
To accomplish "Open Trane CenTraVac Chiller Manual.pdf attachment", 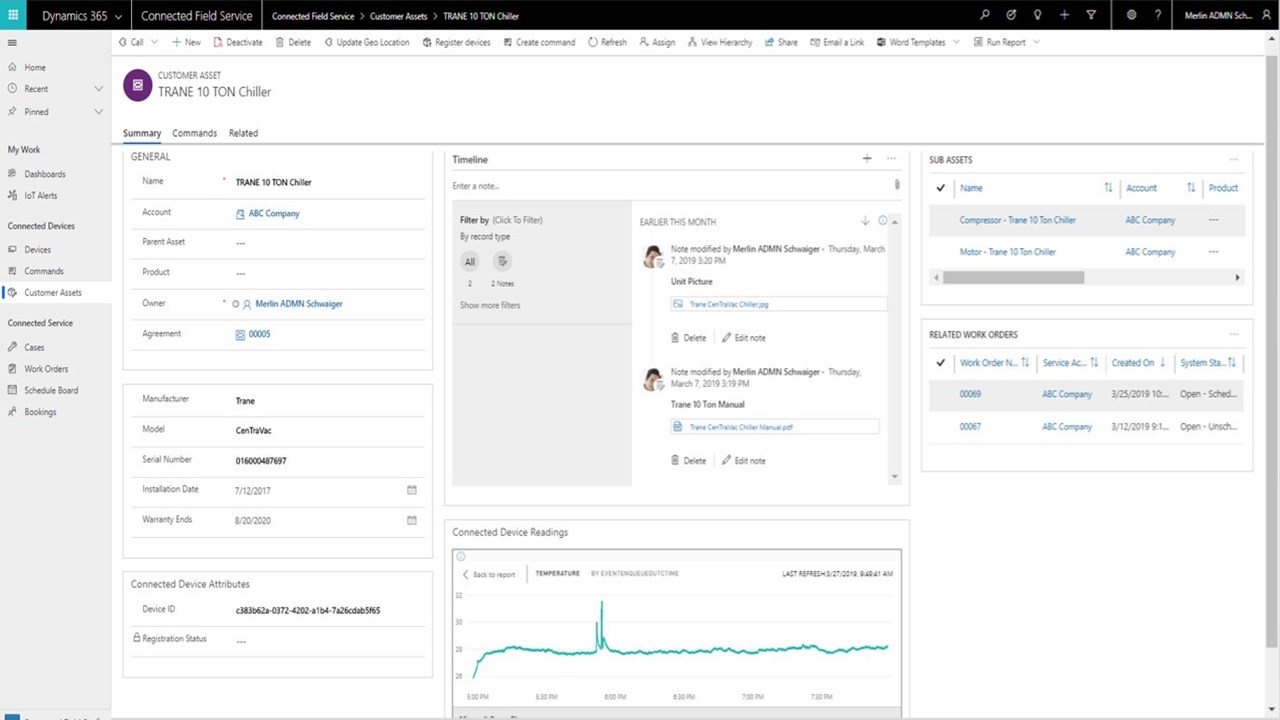I will pos(741,427).
